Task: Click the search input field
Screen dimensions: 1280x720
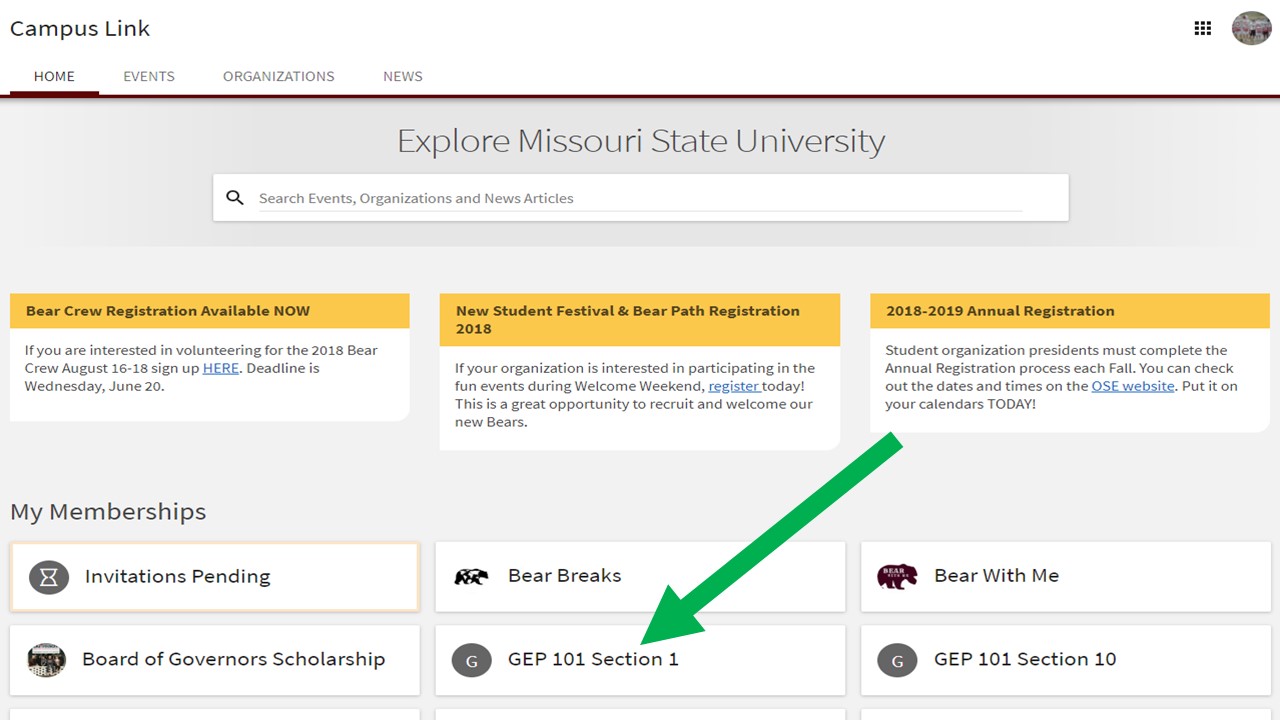Action: click(x=640, y=198)
